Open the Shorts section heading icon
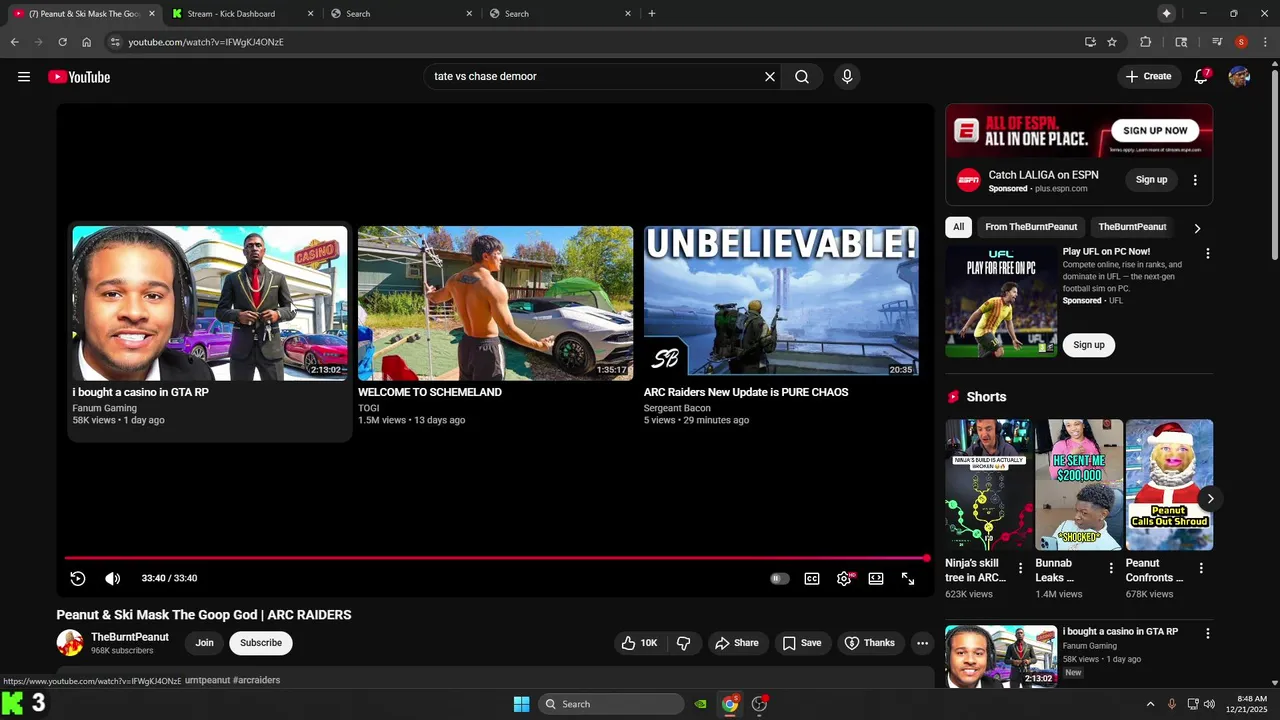1280x720 pixels. pyautogui.click(x=953, y=397)
